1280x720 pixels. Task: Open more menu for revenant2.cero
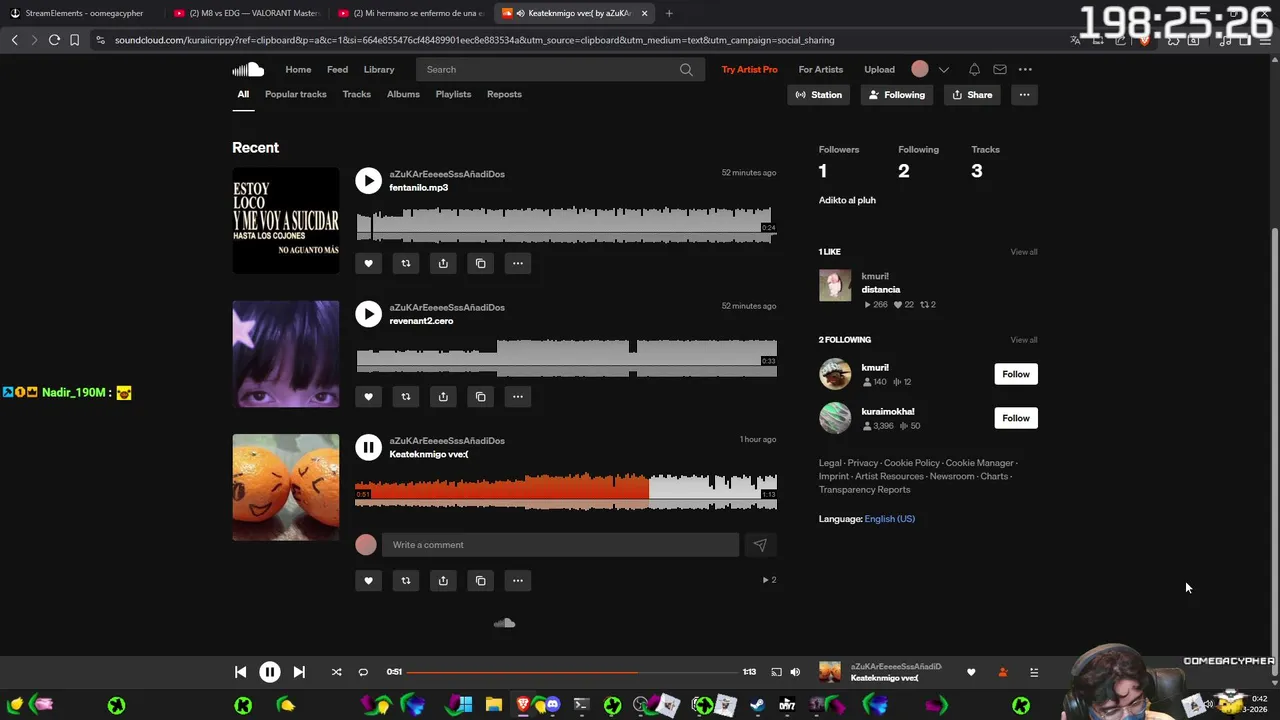pos(518,397)
